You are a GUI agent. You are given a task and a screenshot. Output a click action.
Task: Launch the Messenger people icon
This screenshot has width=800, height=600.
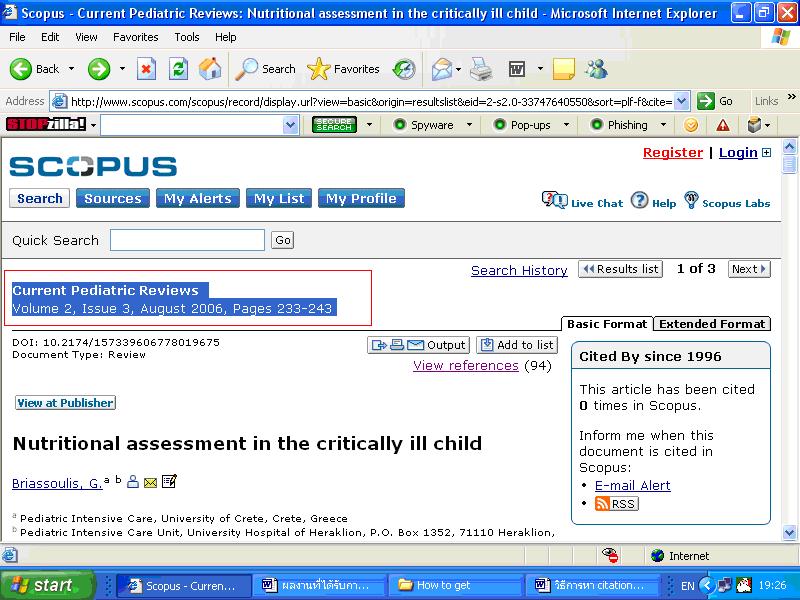[595, 69]
